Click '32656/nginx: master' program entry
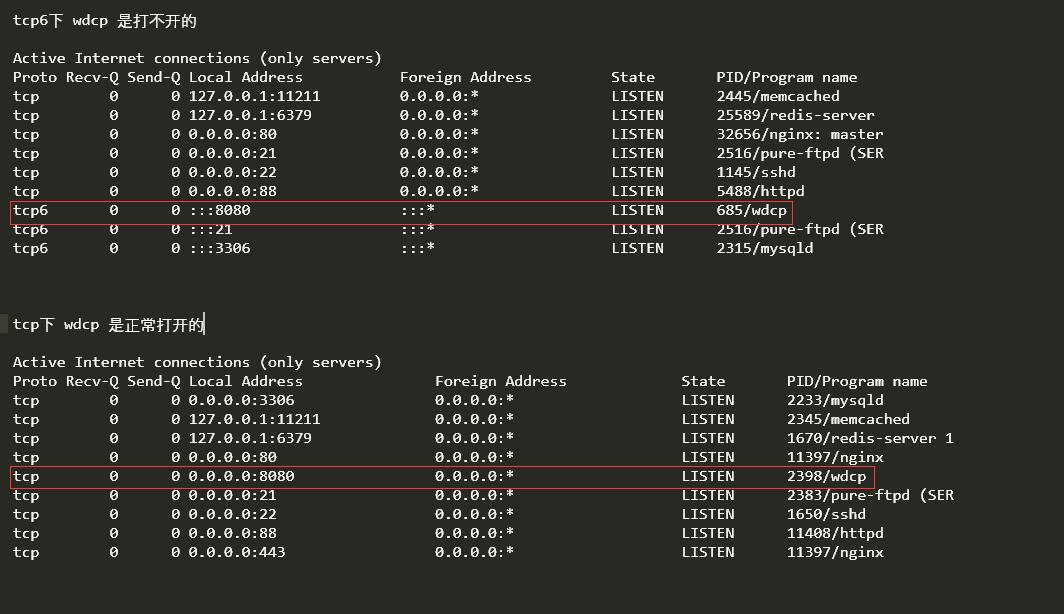 point(800,135)
